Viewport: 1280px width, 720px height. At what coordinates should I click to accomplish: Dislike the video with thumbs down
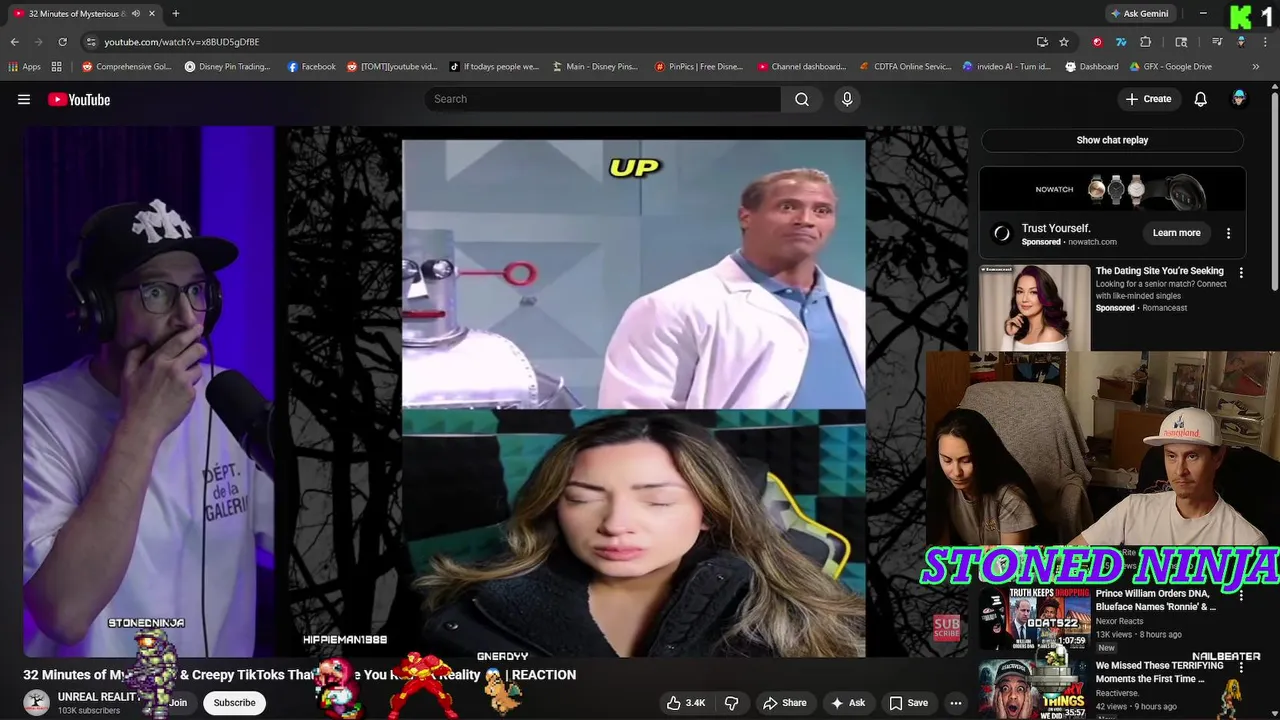731,703
